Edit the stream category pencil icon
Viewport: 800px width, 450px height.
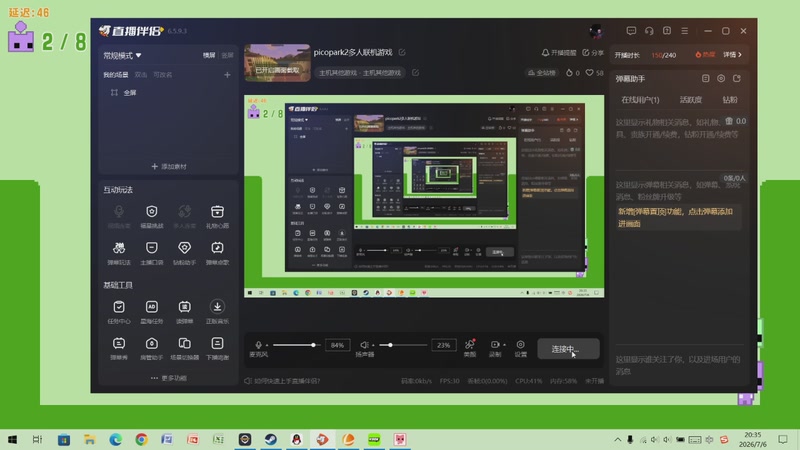pos(415,73)
